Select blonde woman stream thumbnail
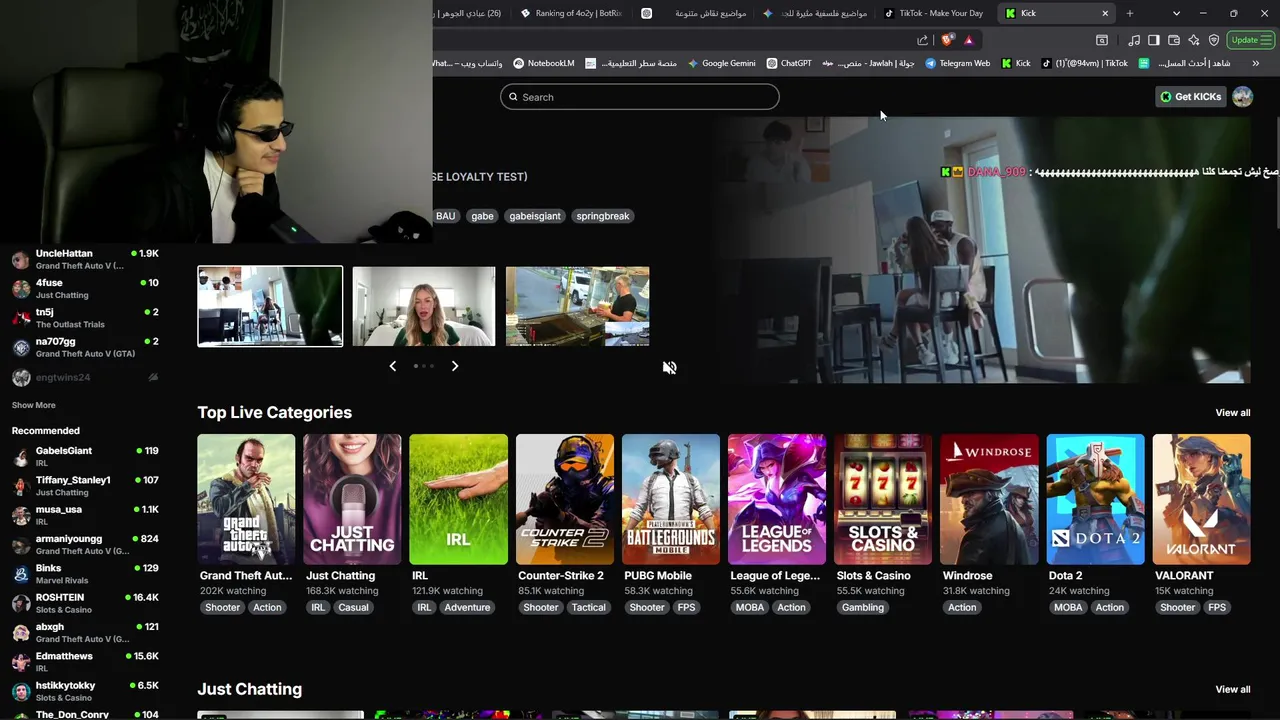1280x720 pixels. point(424,306)
